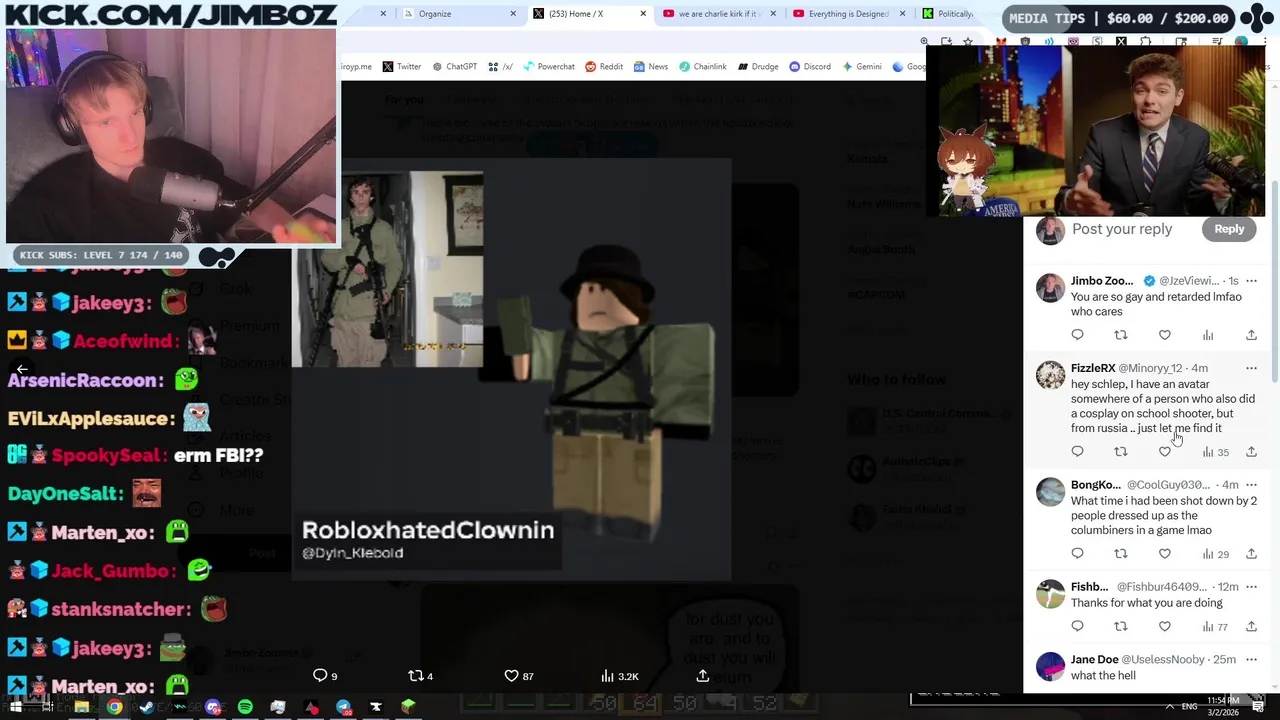Image resolution: width=1280 pixels, height=720 pixels.
Task: Like Fishb's comment
Action: pos(1164,626)
